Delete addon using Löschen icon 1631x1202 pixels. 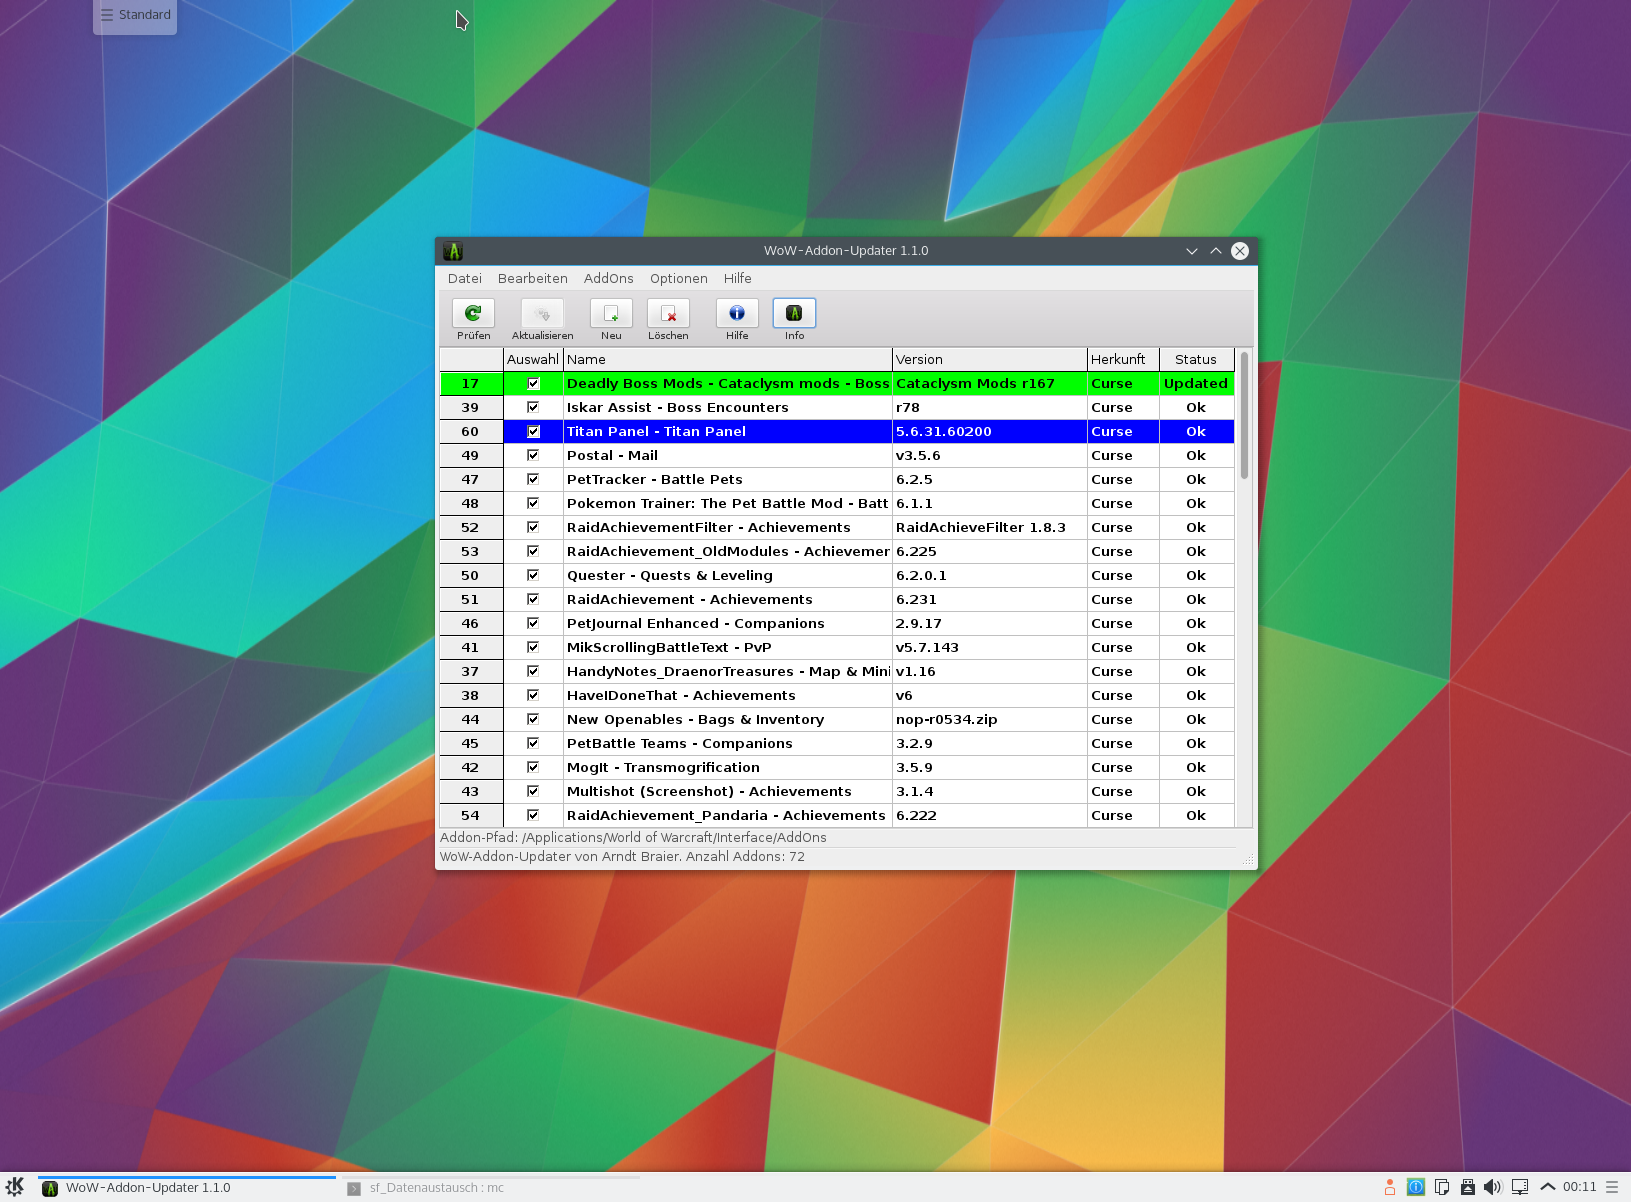click(x=668, y=313)
